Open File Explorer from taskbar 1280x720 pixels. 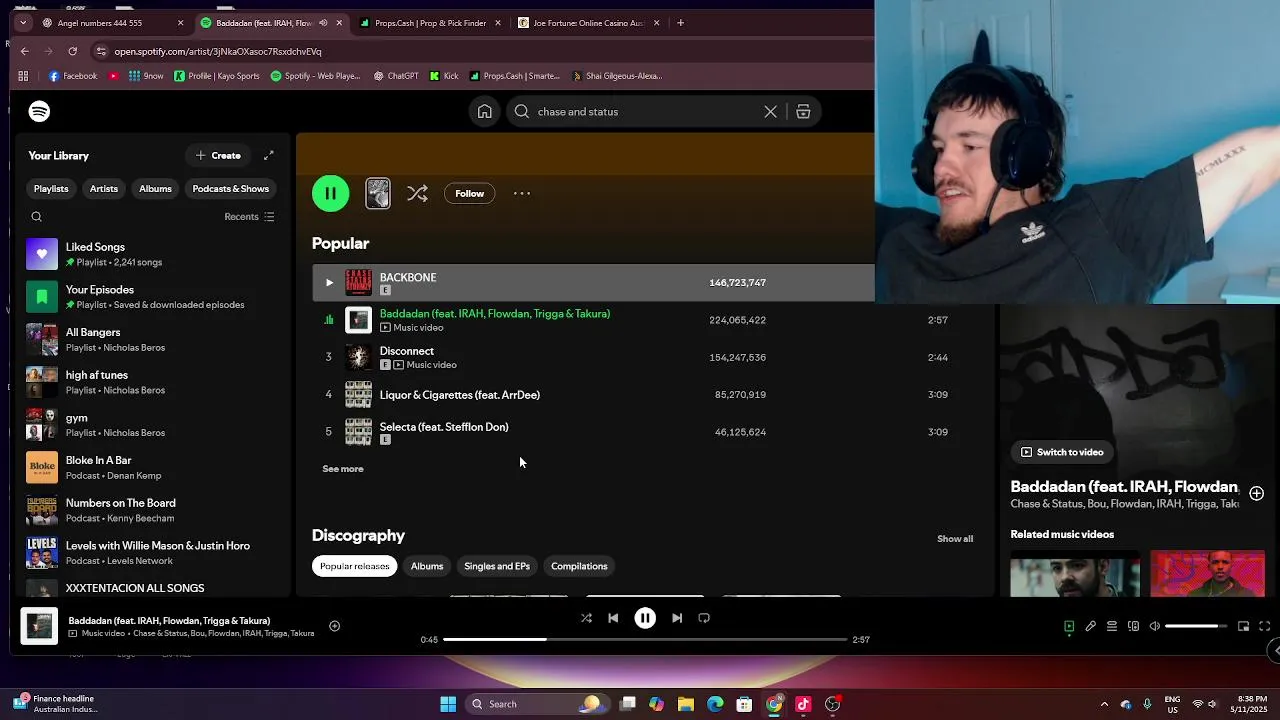pos(685,704)
